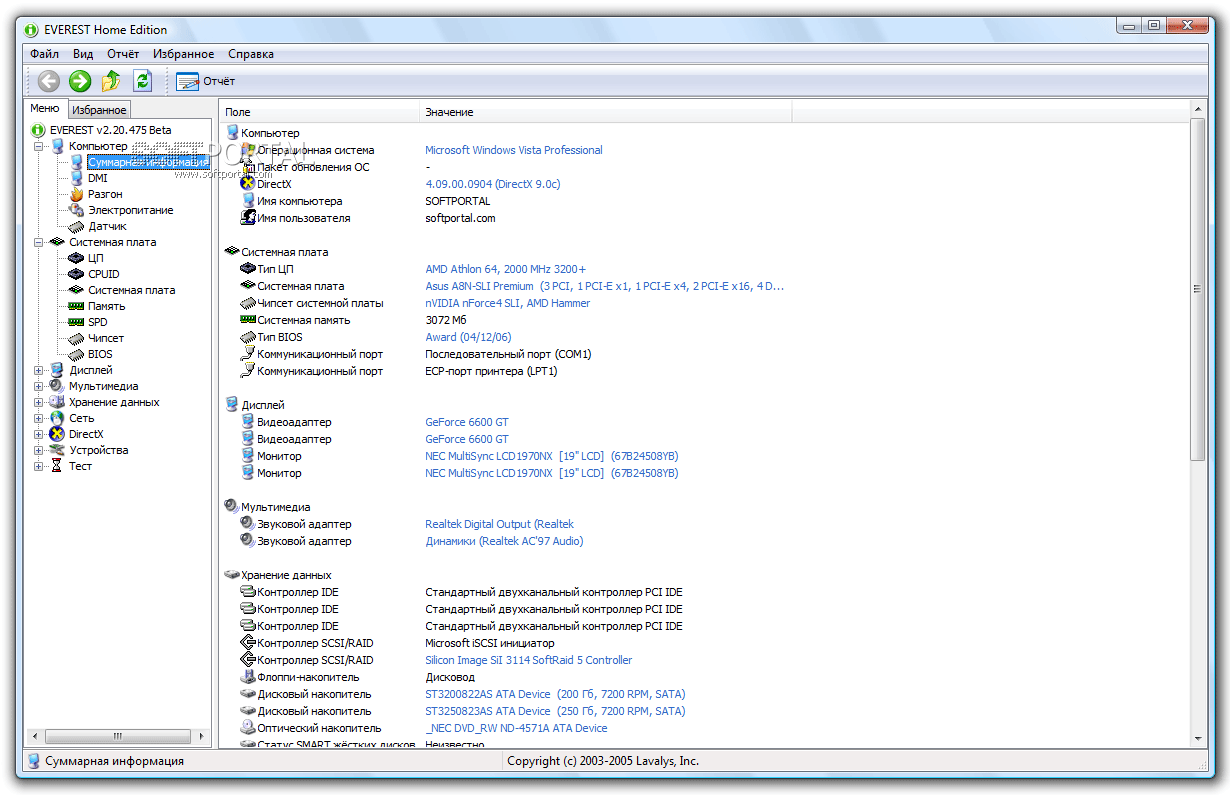Viewport: 1230px width, 795px height.
Task: Select the DirectX icon in tree
Action: [x=57, y=434]
